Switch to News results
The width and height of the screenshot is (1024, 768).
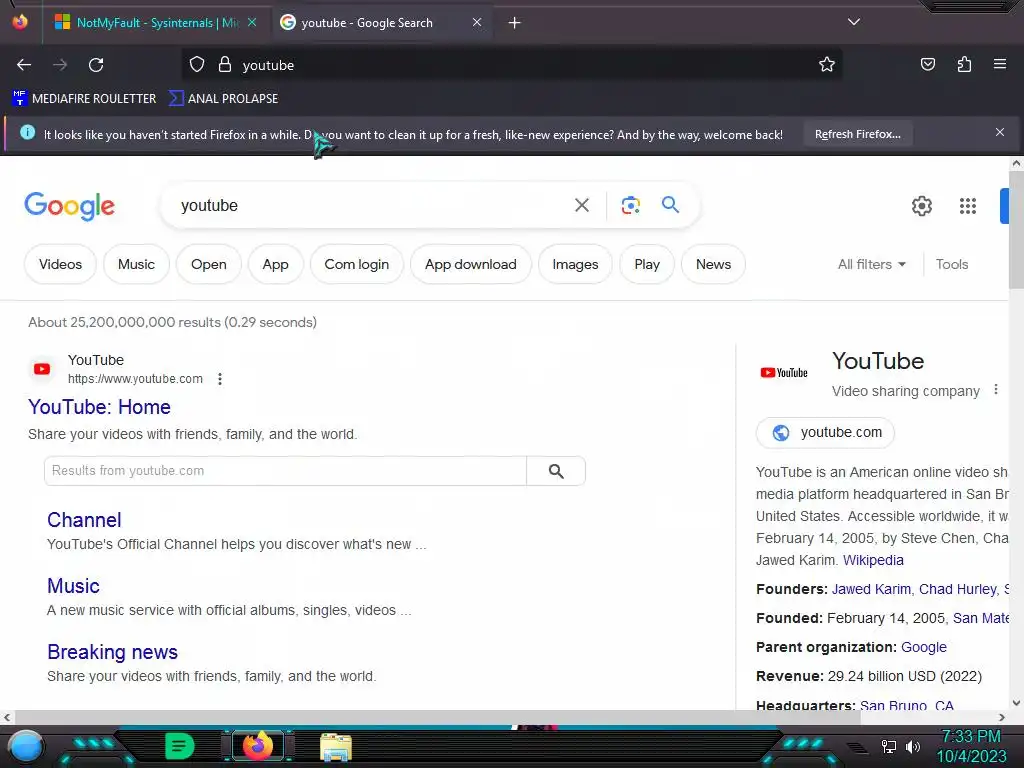tap(713, 264)
